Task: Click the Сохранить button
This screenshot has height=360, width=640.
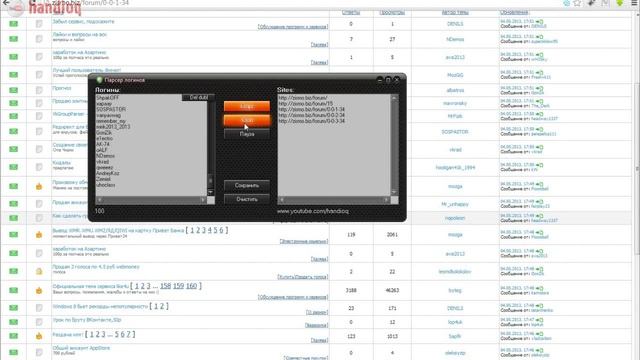Action: click(247, 185)
